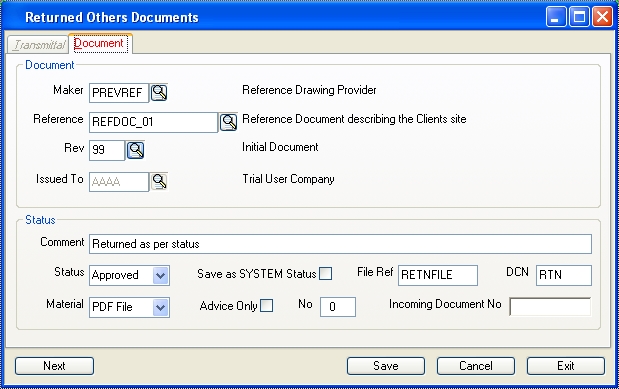Focus the Maker field containing PREVREF
This screenshot has height=389, width=619.
[x=119, y=93]
